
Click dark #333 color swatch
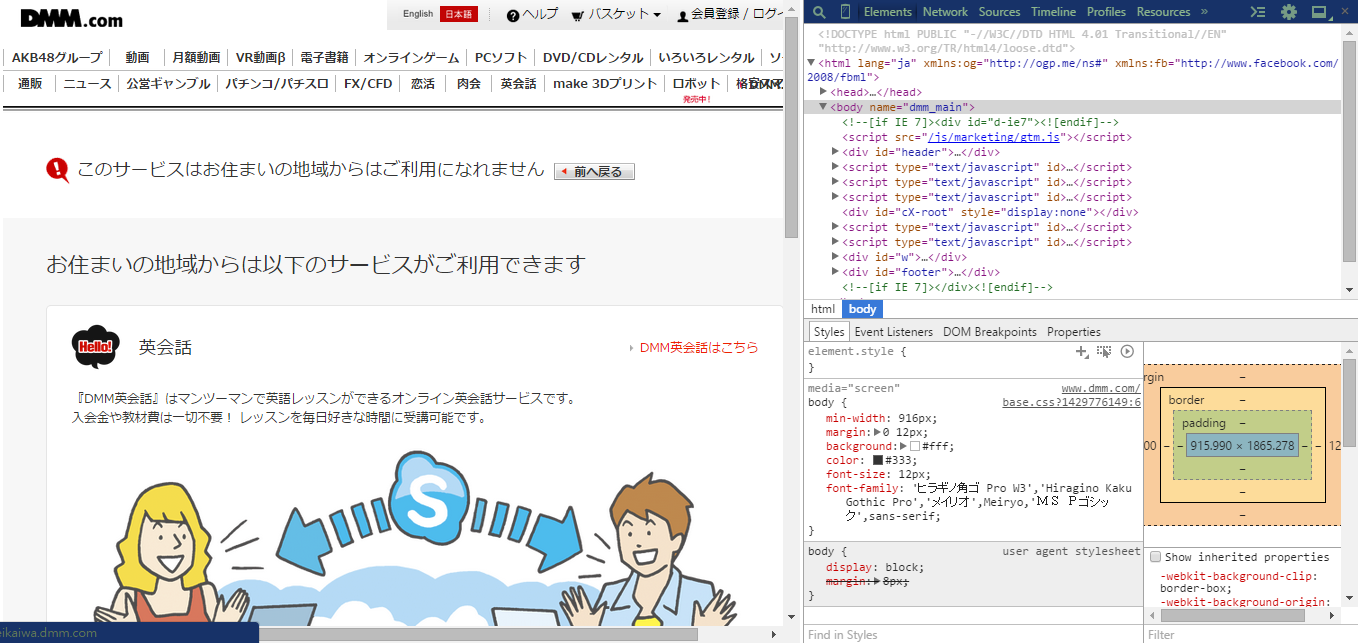pyautogui.click(x=878, y=460)
